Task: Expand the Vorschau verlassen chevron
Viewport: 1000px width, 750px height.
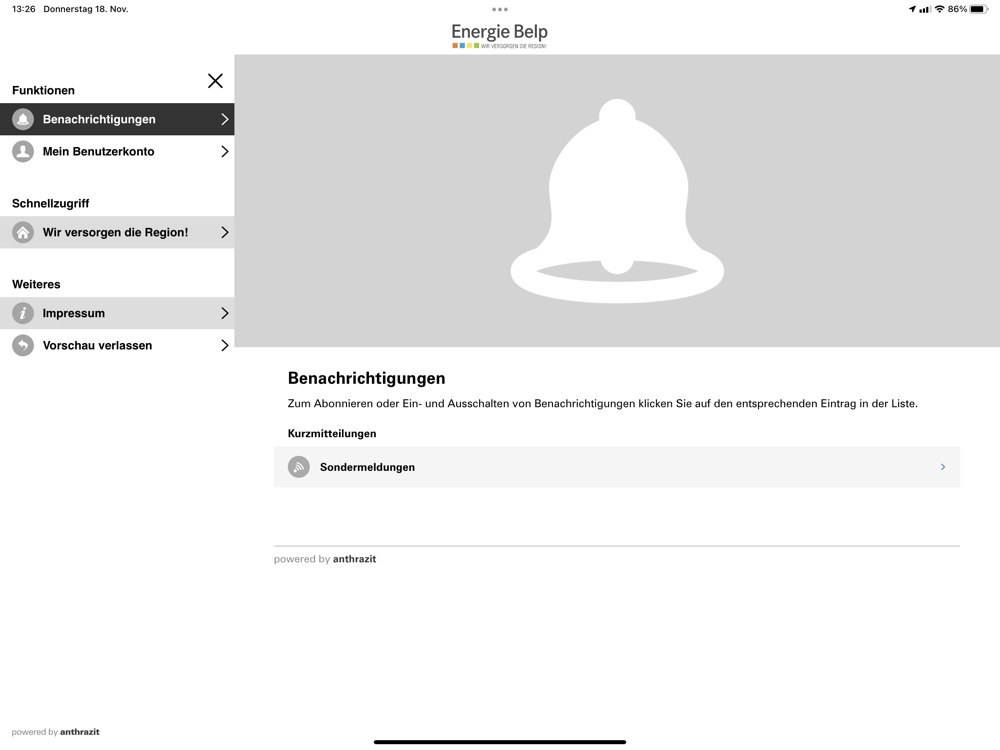Action: [x=224, y=345]
